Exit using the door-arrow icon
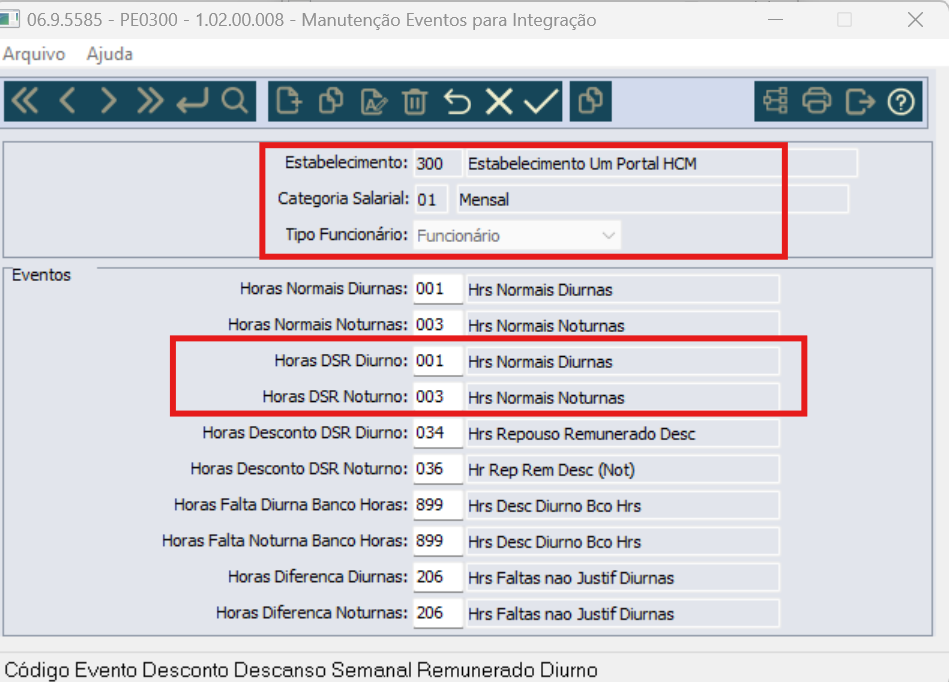Screen dimensions: 949x682 point(859,101)
